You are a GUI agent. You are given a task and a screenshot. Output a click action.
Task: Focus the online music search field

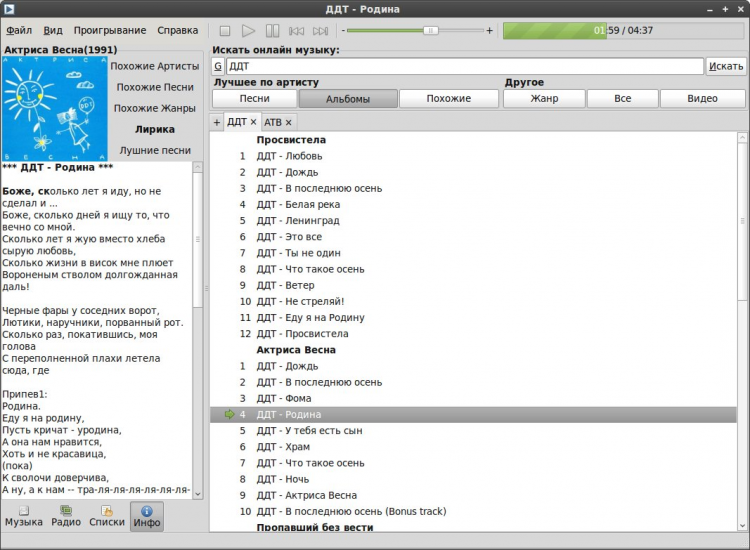point(464,66)
